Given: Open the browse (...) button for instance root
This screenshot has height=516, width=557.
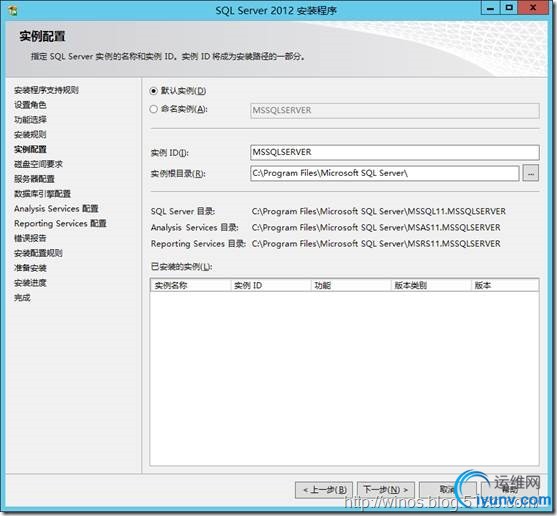Looking at the screenshot, I should pos(531,173).
